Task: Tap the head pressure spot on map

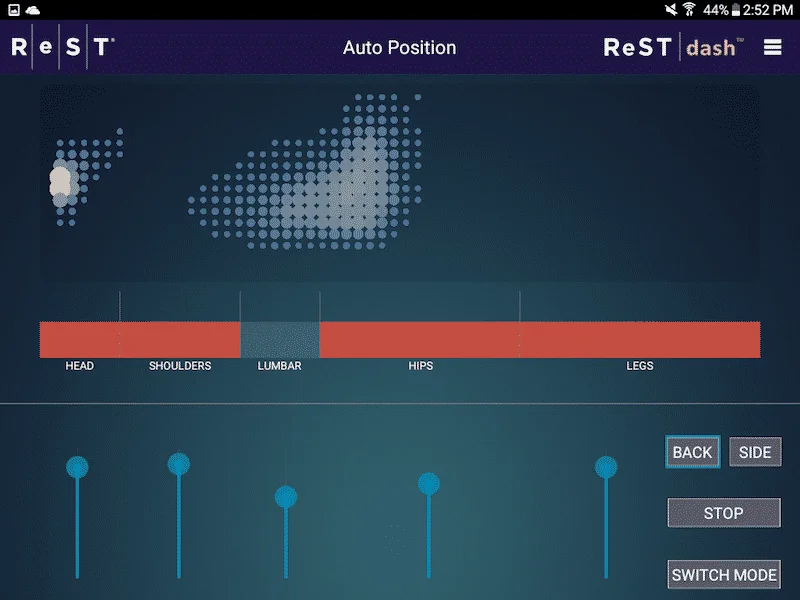Action: 60,183
